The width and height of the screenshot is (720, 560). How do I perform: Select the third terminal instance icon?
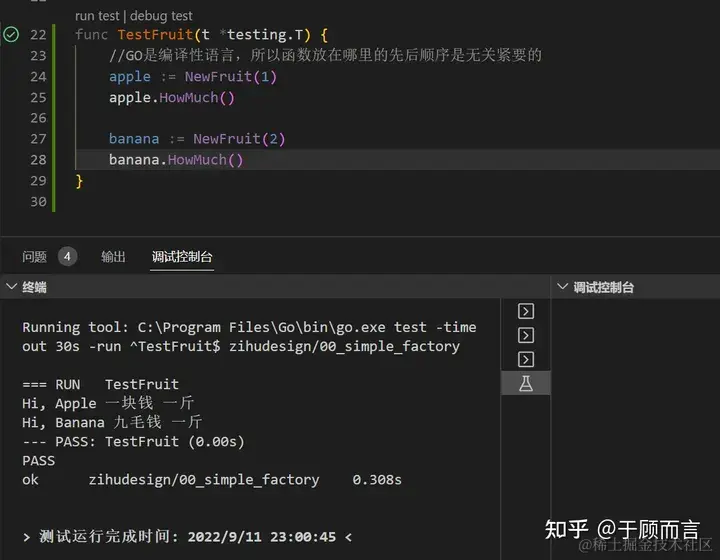526,359
